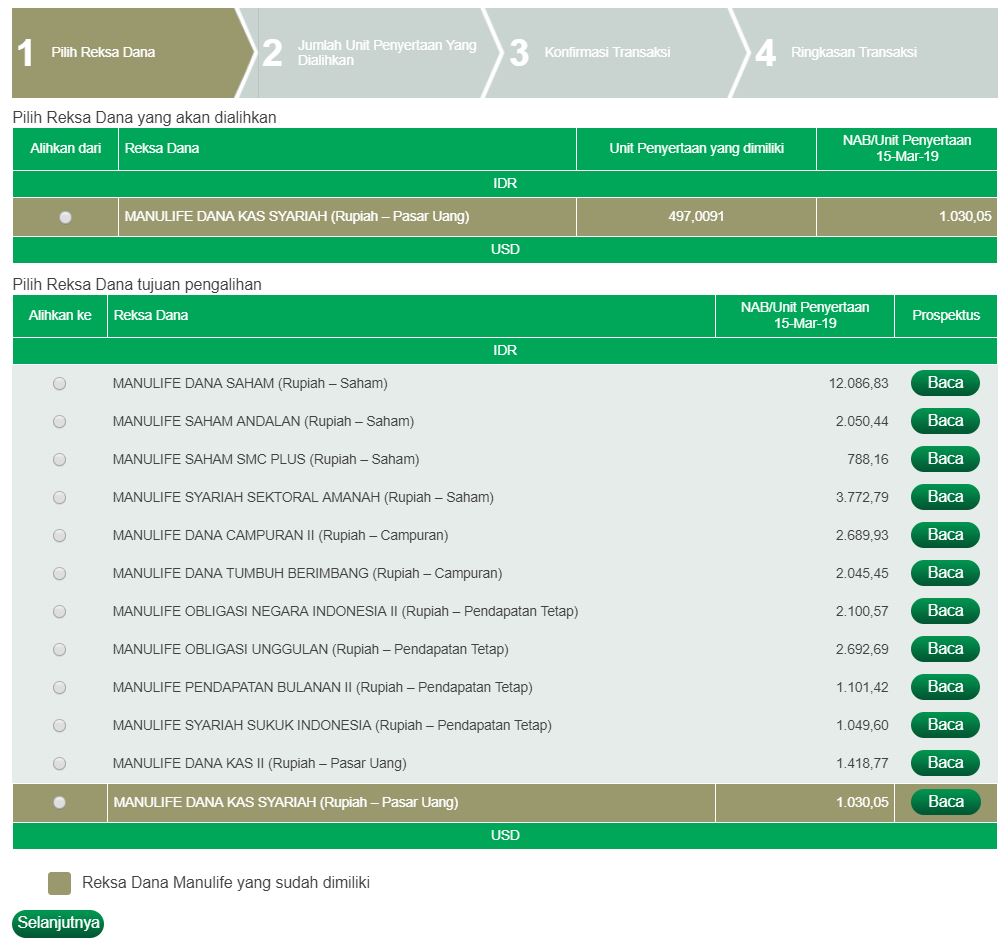
Task: Choose Manulife Syariah Sukuk Indonesia radio
Action: 59,726
